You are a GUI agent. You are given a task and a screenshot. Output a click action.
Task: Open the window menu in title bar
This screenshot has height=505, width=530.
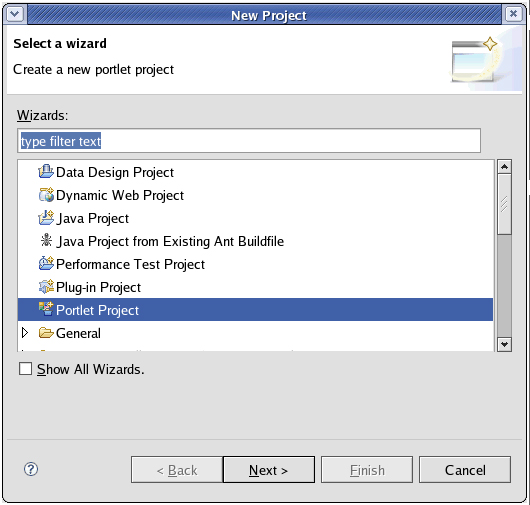(15, 14)
